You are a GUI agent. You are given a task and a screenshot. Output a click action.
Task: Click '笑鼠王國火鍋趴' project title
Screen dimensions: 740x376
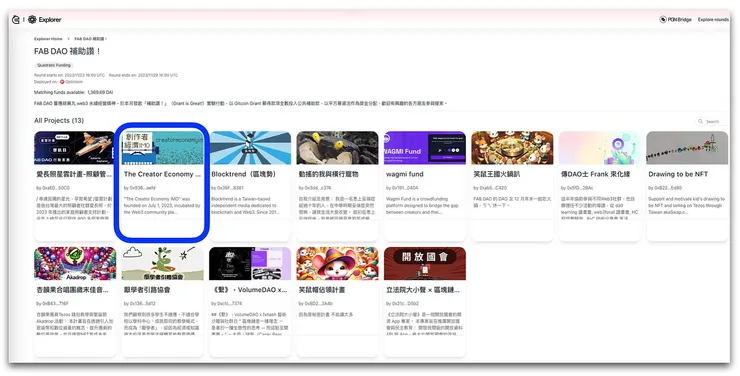[497, 174]
